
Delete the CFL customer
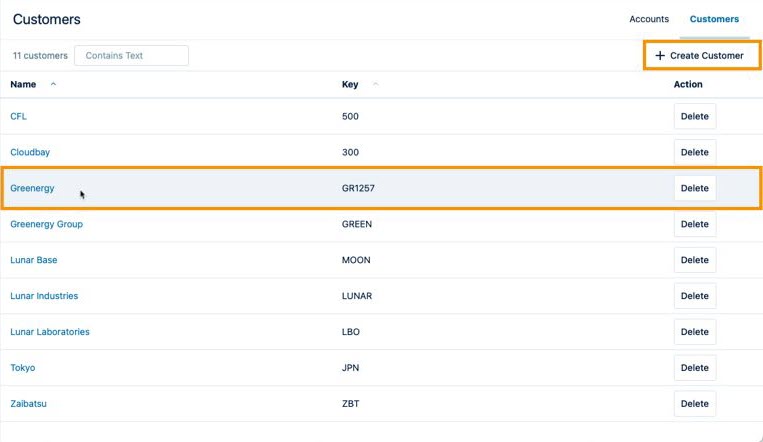click(x=694, y=116)
